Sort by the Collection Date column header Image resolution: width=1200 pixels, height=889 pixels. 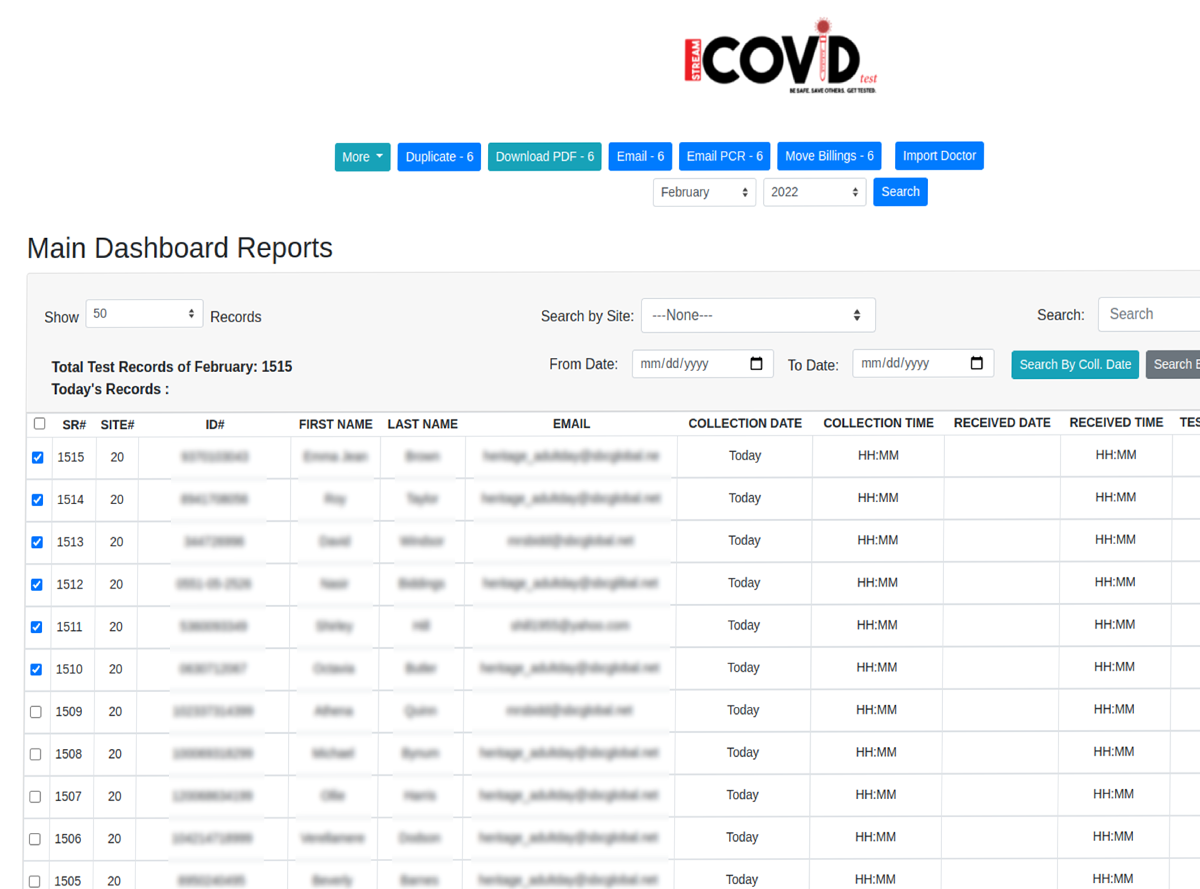[x=744, y=424]
